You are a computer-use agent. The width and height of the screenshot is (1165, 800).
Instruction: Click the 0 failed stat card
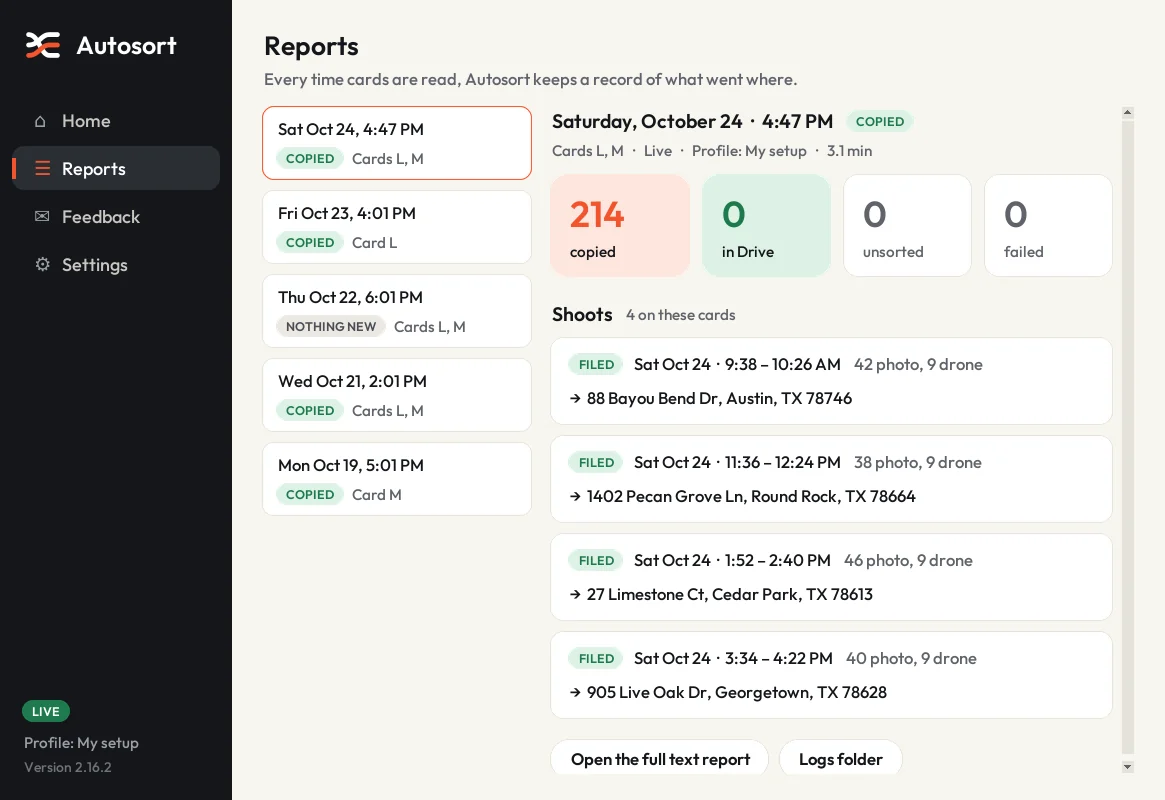[x=1048, y=226]
